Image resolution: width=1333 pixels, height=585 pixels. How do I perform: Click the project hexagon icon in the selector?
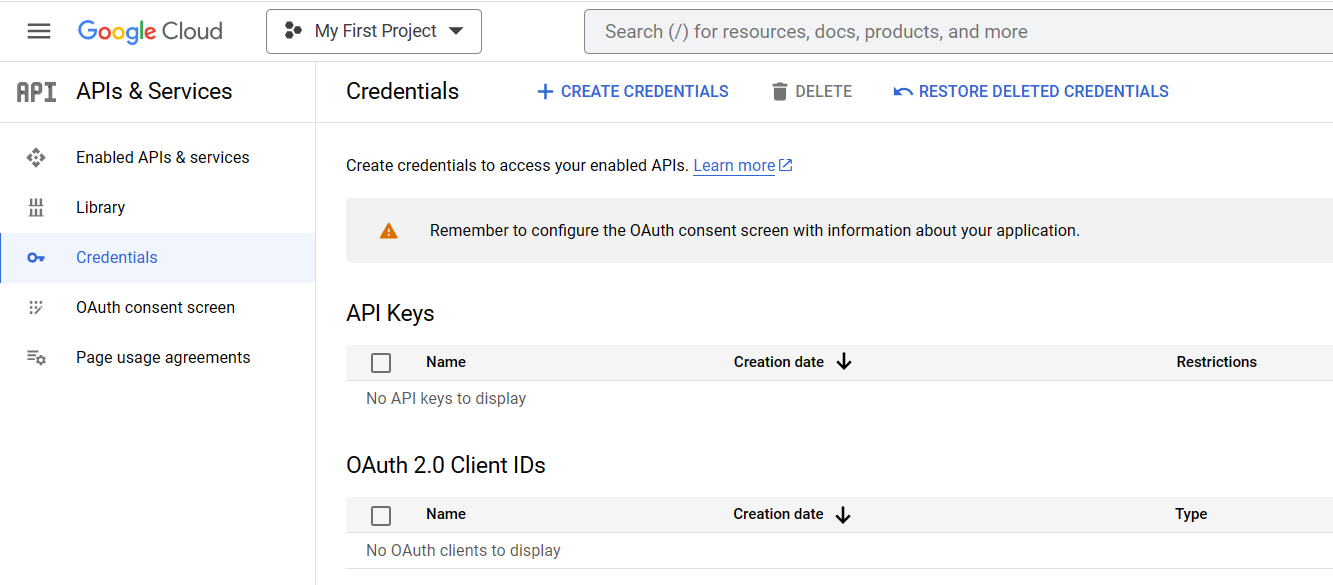pyautogui.click(x=293, y=31)
